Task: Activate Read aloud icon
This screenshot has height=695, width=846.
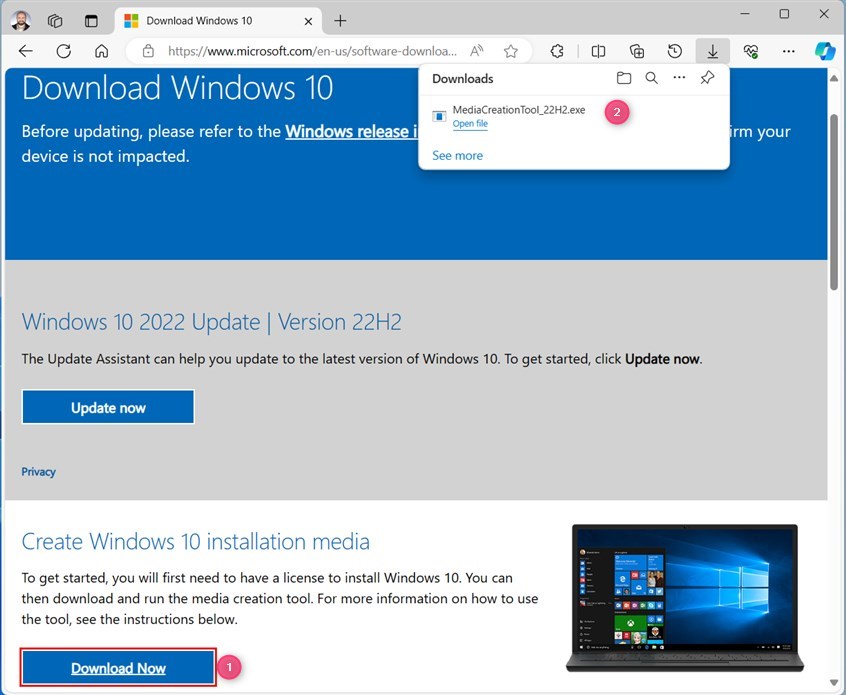Action: [476, 51]
